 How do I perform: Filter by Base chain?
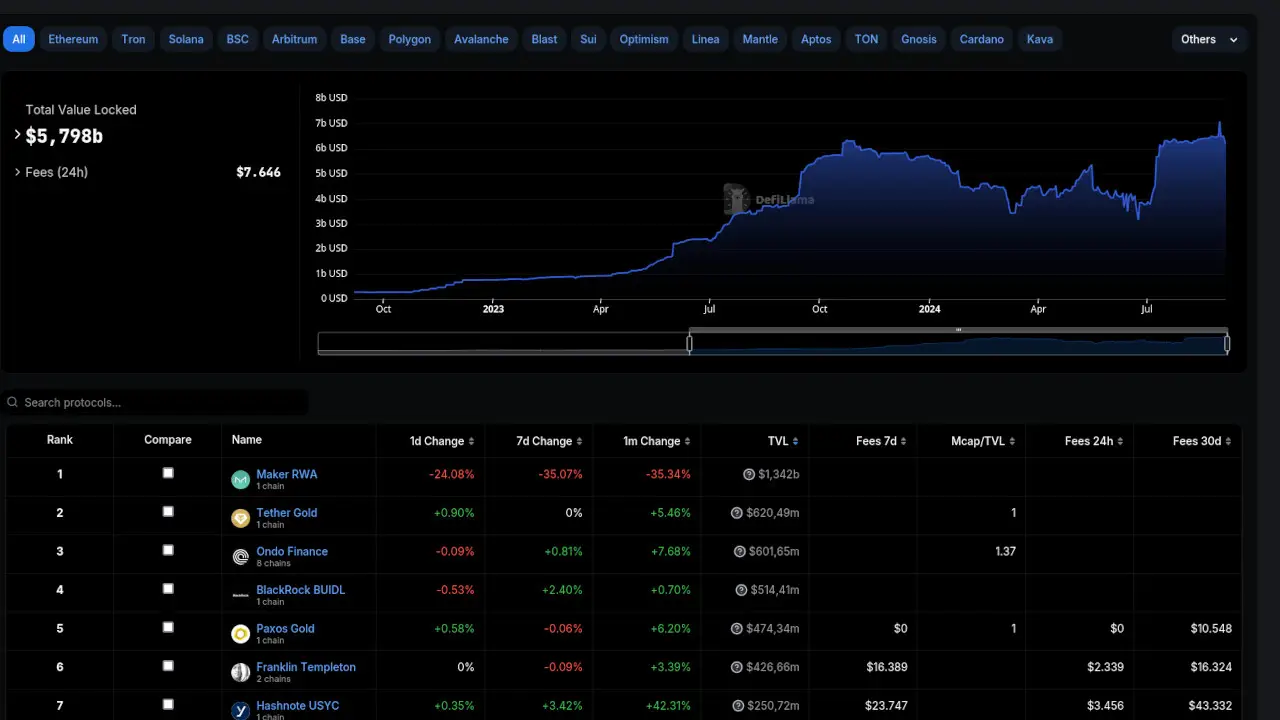tap(353, 39)
